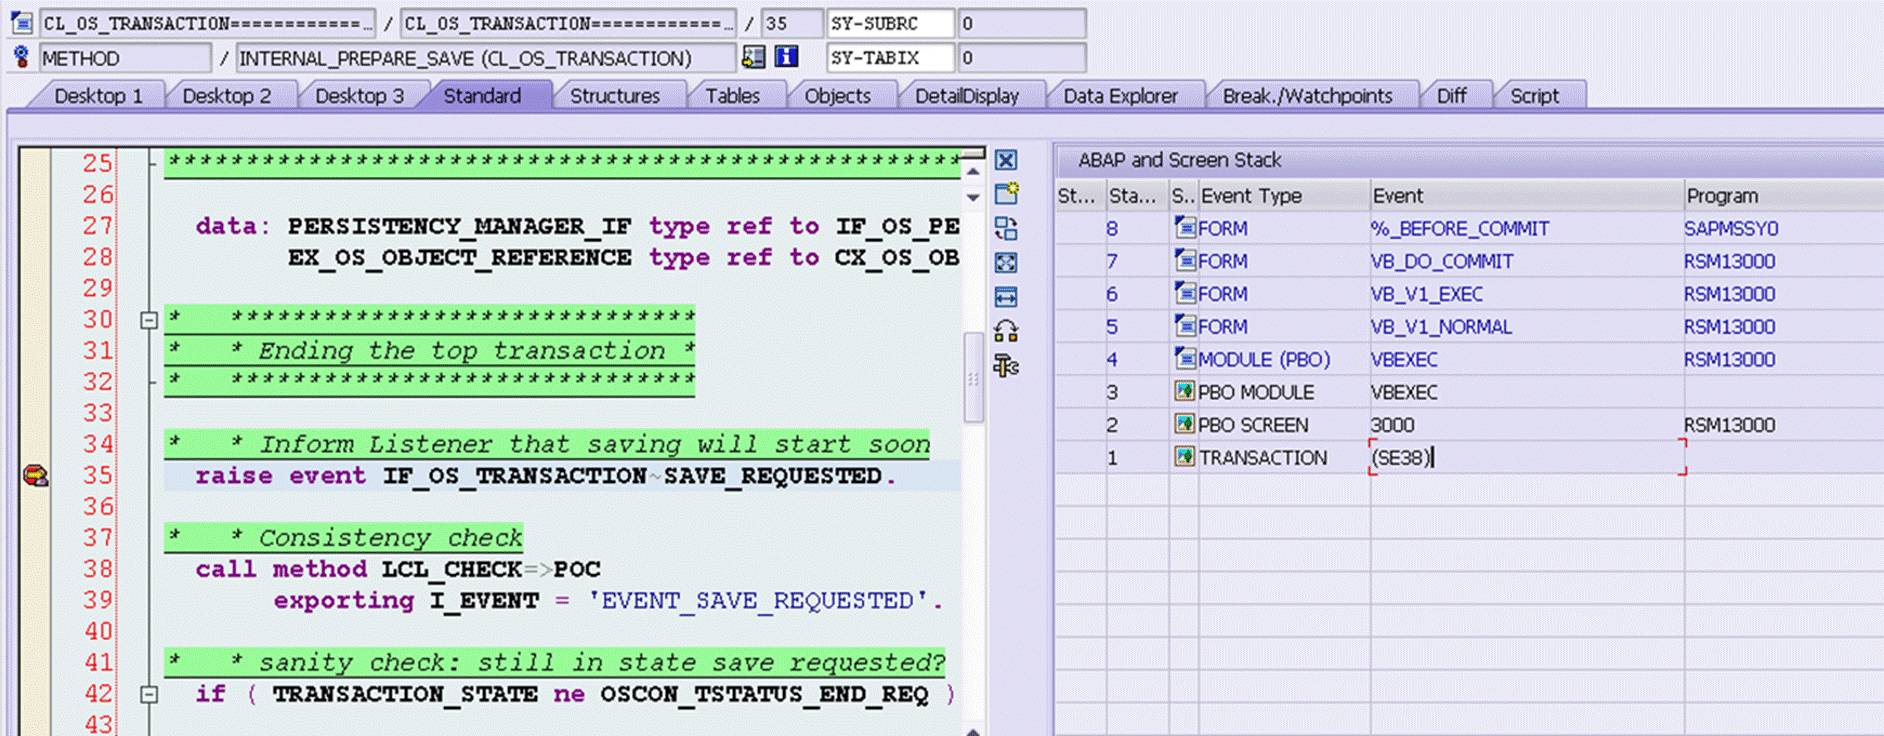Click the VB_DO_COMMIT event link
The width and height of the screenshot is (1884, 736).
(1442, 261)
